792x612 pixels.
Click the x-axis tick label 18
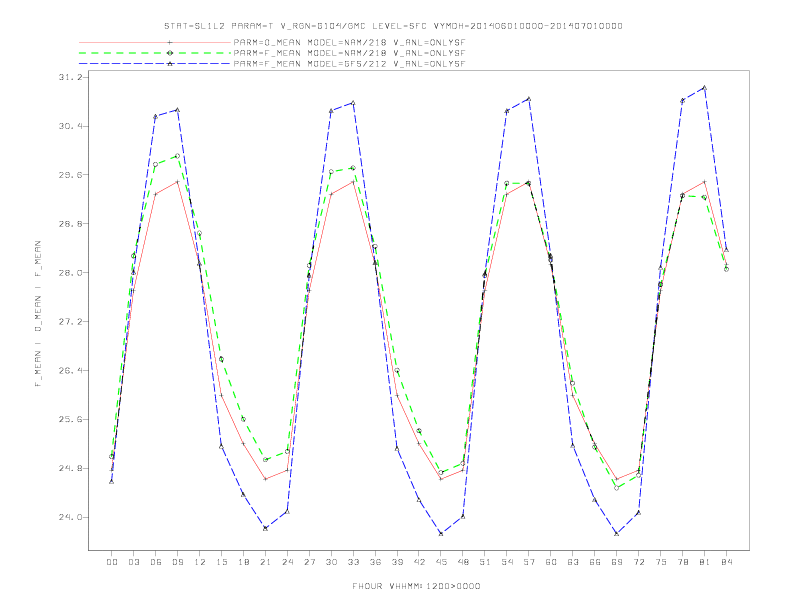tap(243, 562)
